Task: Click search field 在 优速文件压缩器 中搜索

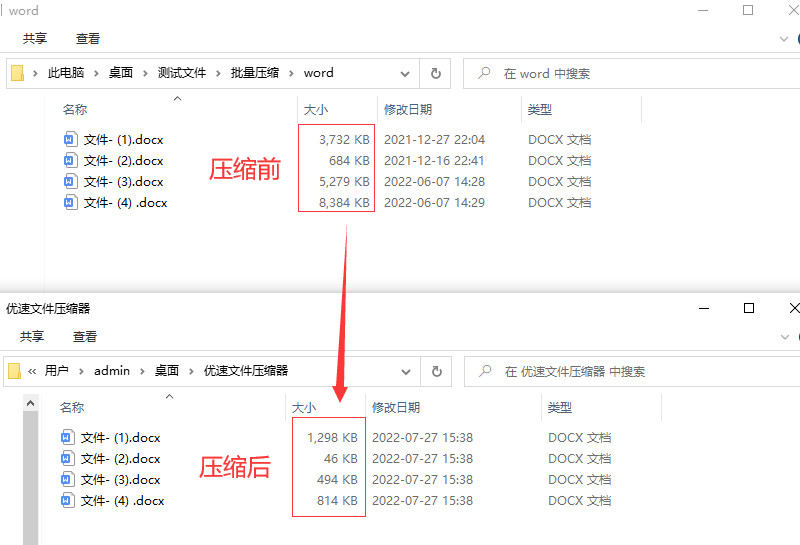Action: click(x=632, y=371)
